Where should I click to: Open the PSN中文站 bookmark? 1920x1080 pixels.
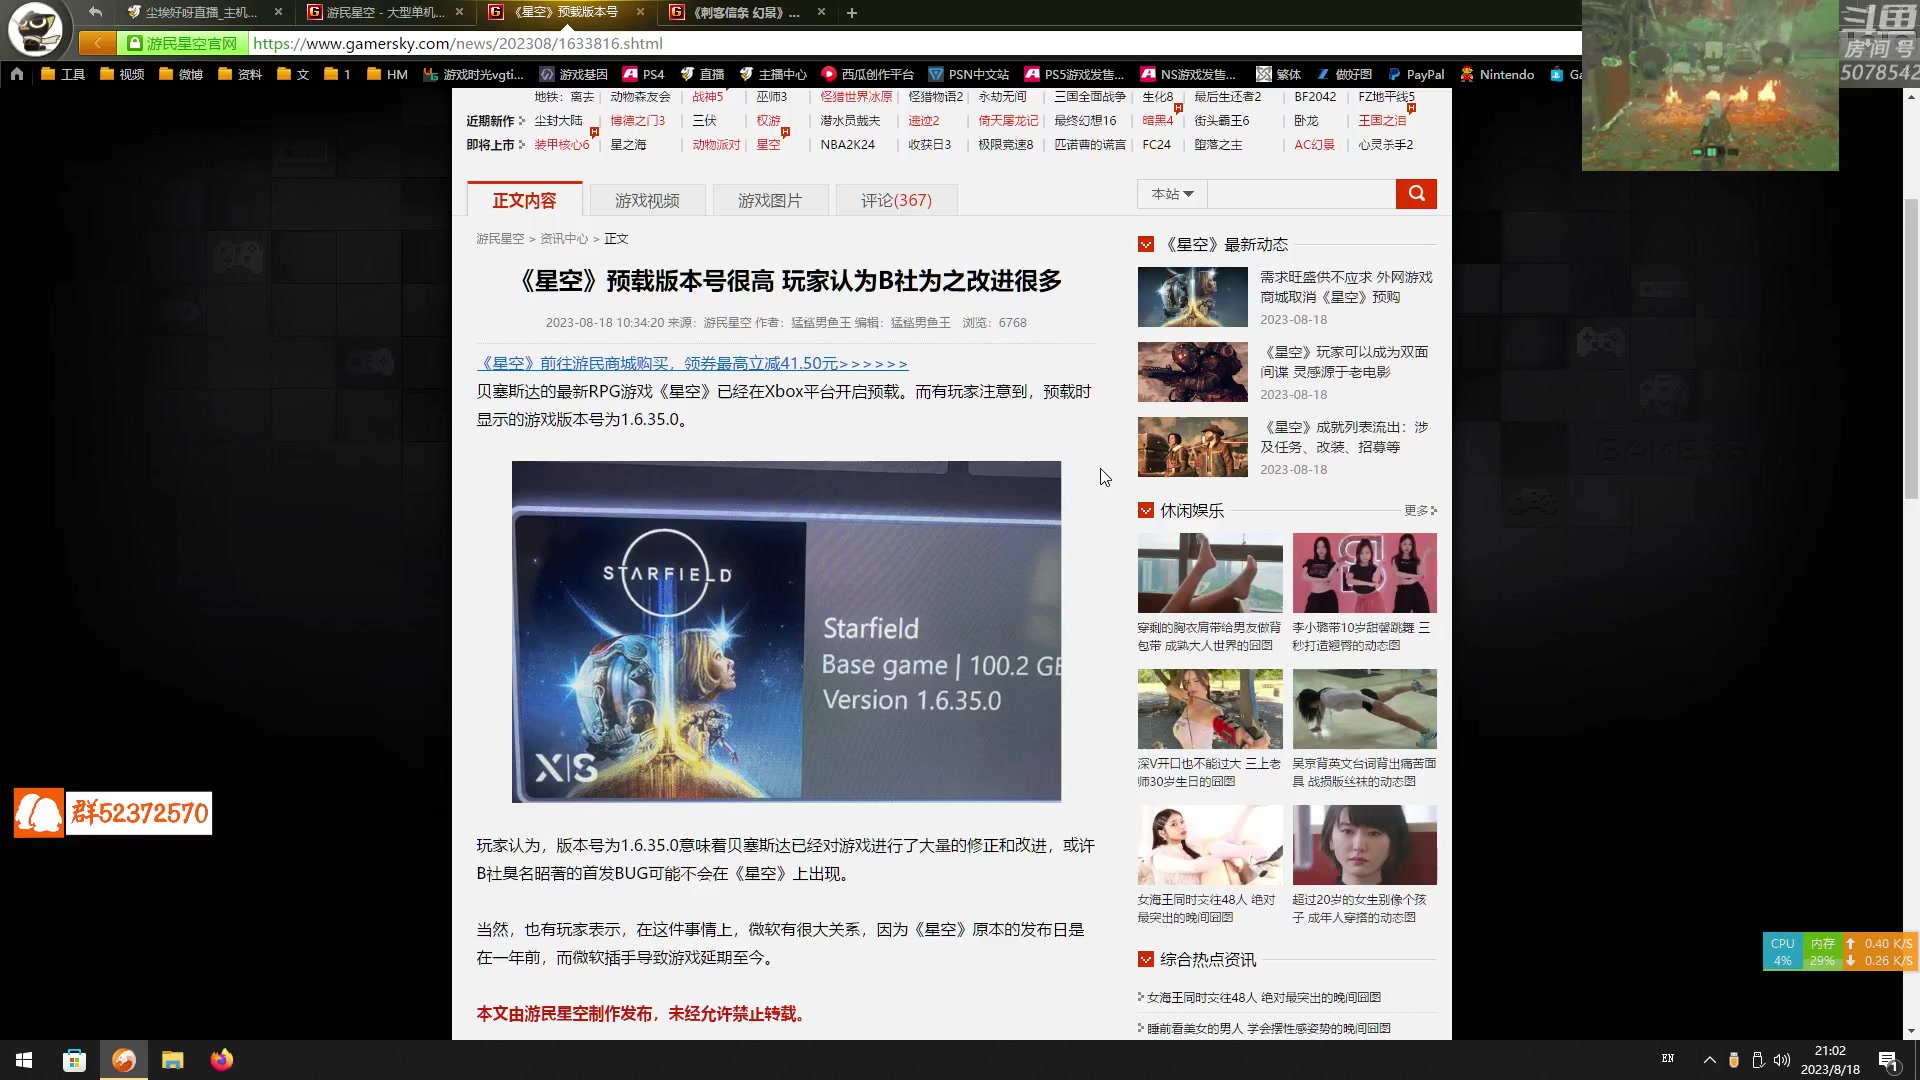968,74
